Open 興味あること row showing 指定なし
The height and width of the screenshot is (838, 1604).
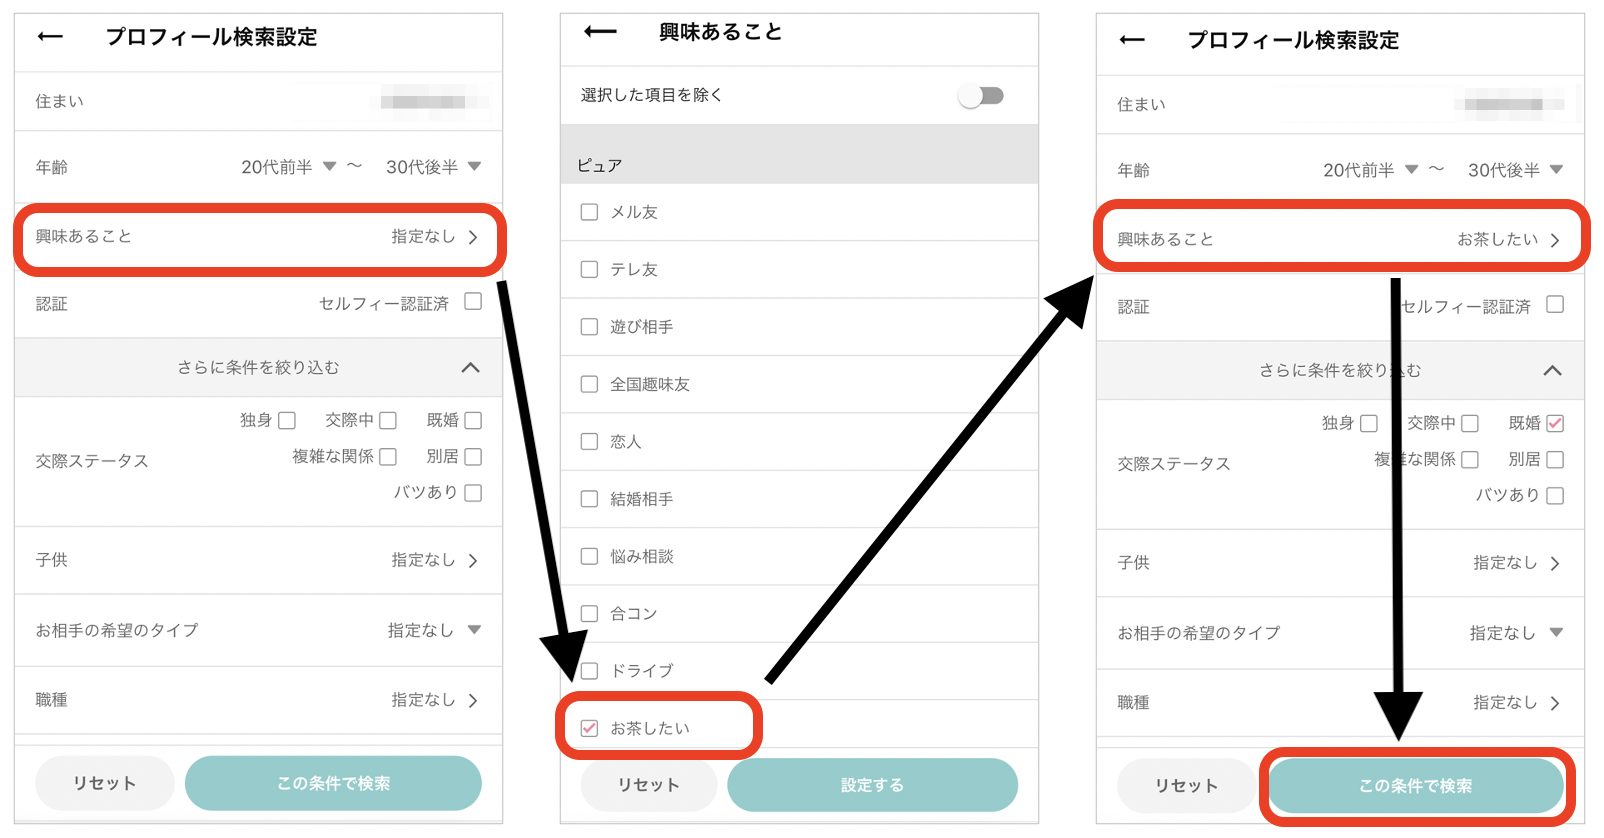[258, 237]
